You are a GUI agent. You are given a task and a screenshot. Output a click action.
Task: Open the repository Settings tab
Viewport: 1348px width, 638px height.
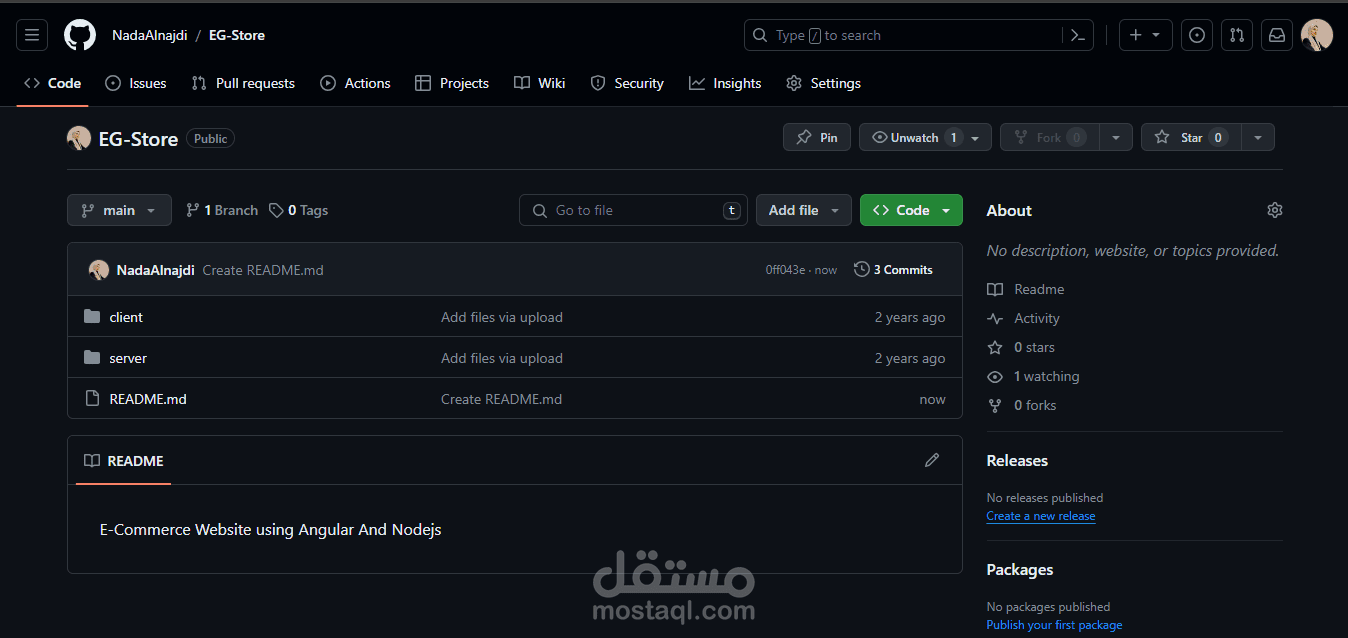[x=823, y=83]
